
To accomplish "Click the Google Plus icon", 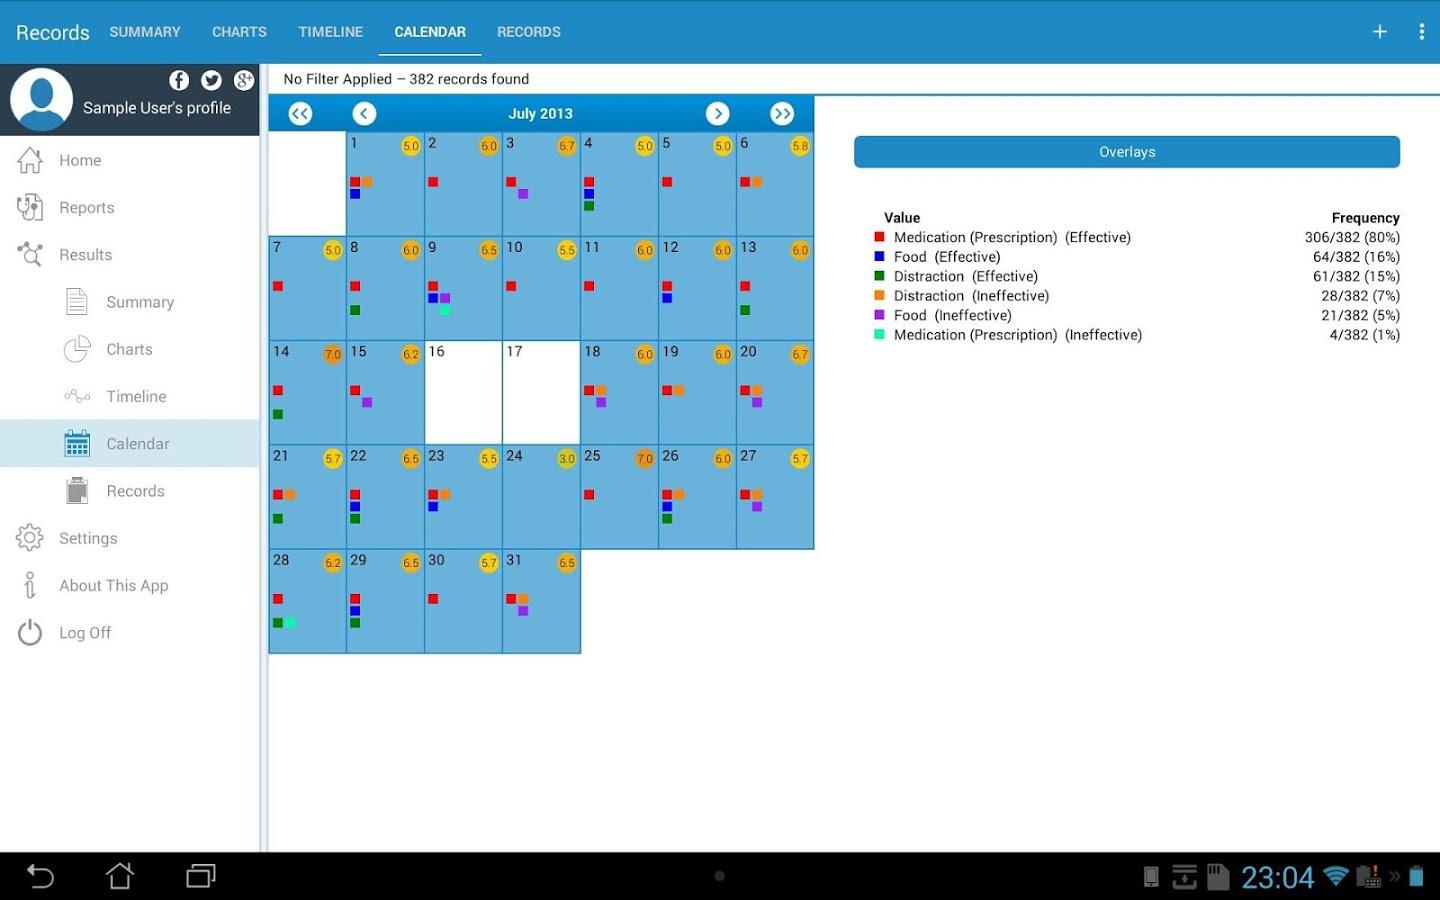I will pos(244,80).
